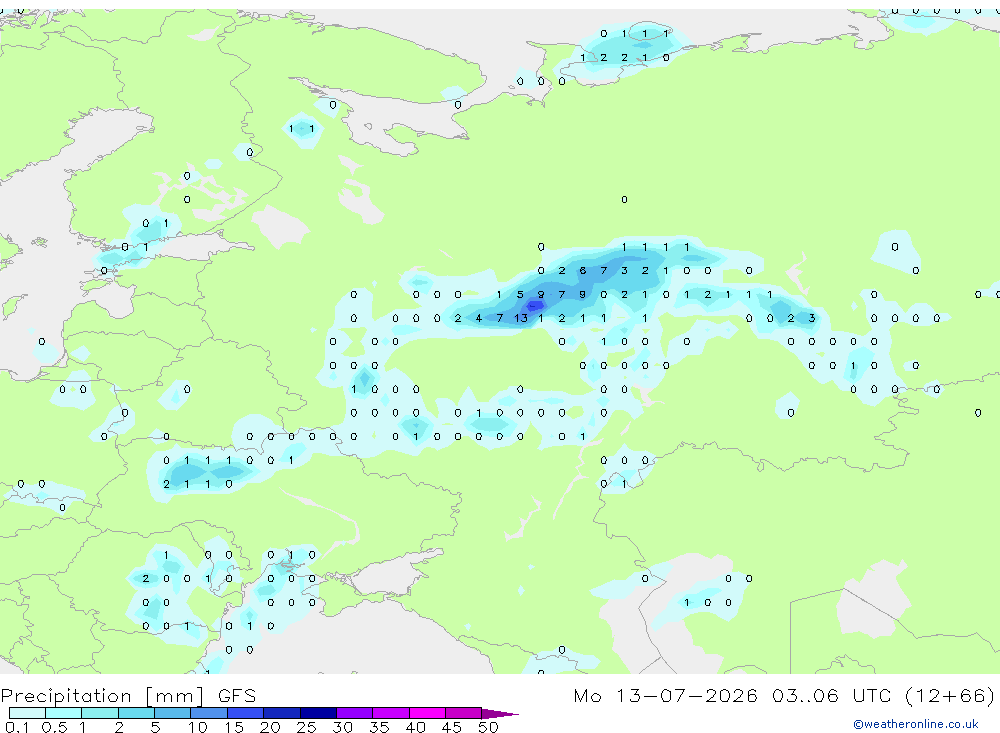Viewport: 1000px width, 733px height.
Task: Click the '45' legend scale label
Action: pos(452,727)
